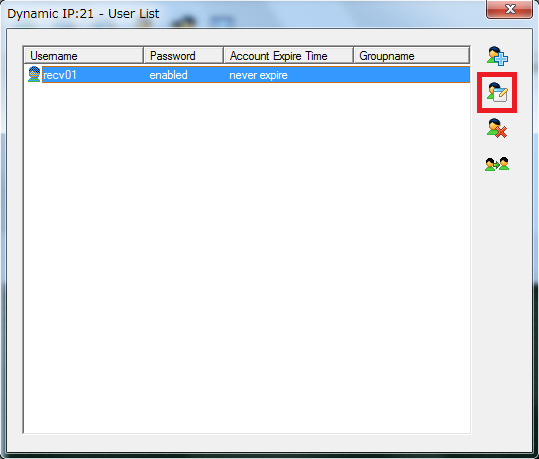Click the Copy User two-person arrow icon
The height and width of the screenshot is (459, 539).
tap(497, 164)
